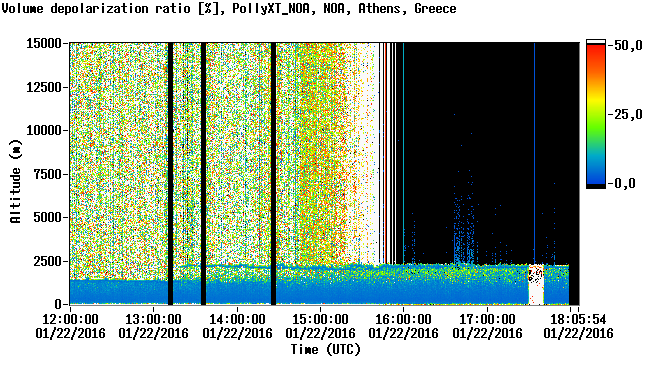Click the 2500 altitude tick label

coord(48,261)
